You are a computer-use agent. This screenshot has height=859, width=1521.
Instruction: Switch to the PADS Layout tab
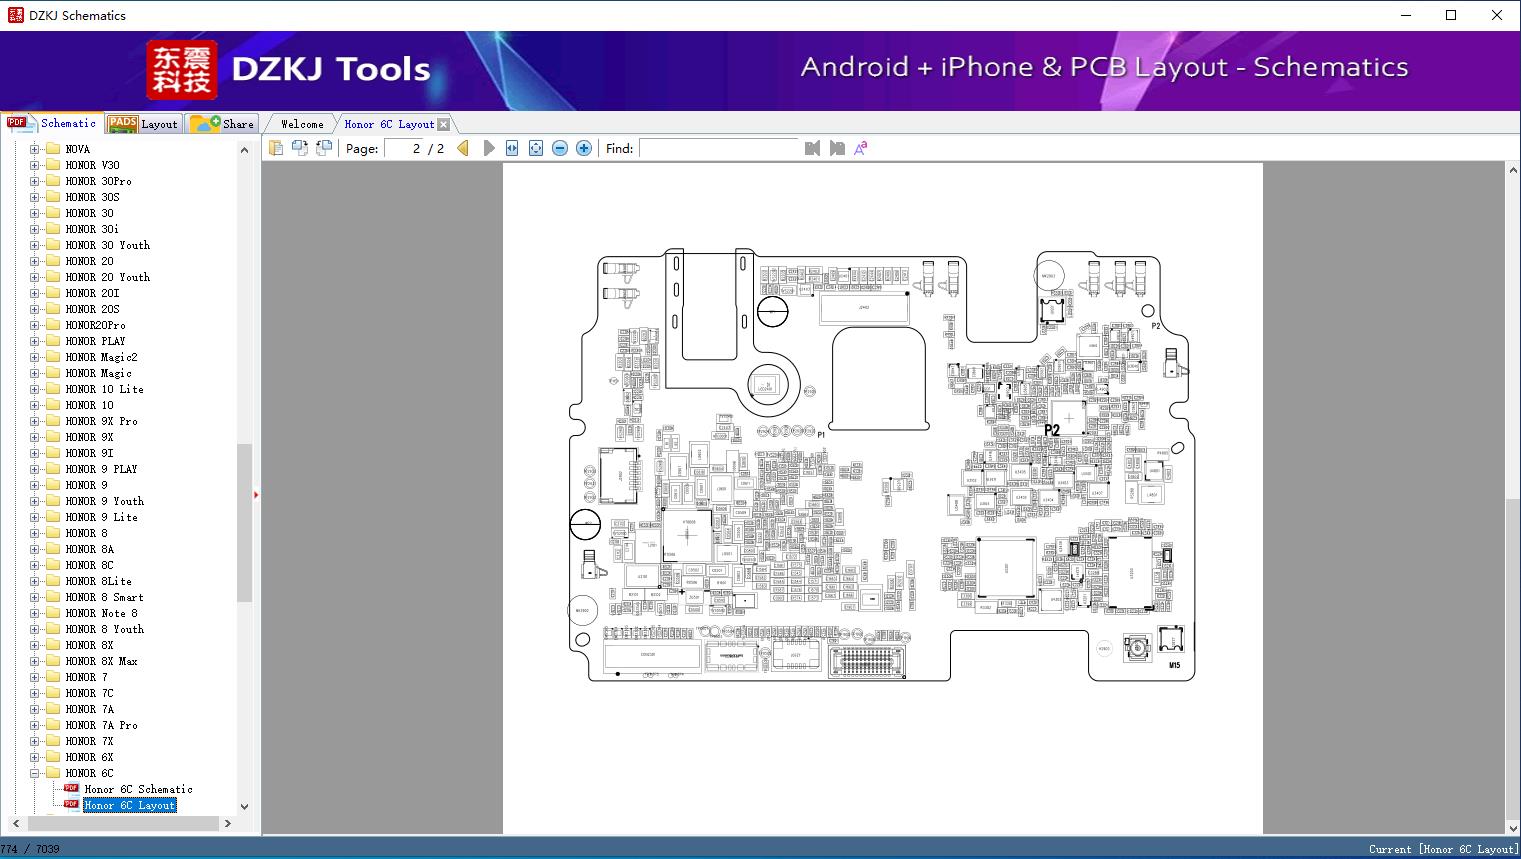pyautogui.click(x=142, y=124)
